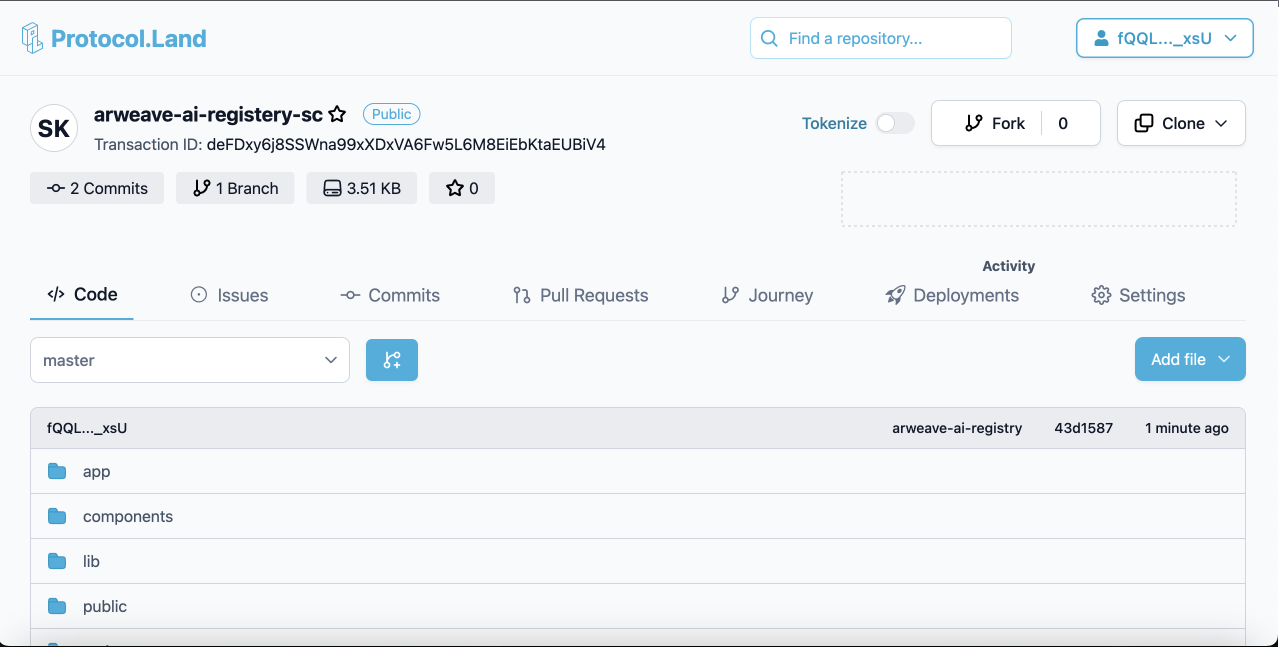
Task: Open the master branch selector
Action: [x=190, y=360]
